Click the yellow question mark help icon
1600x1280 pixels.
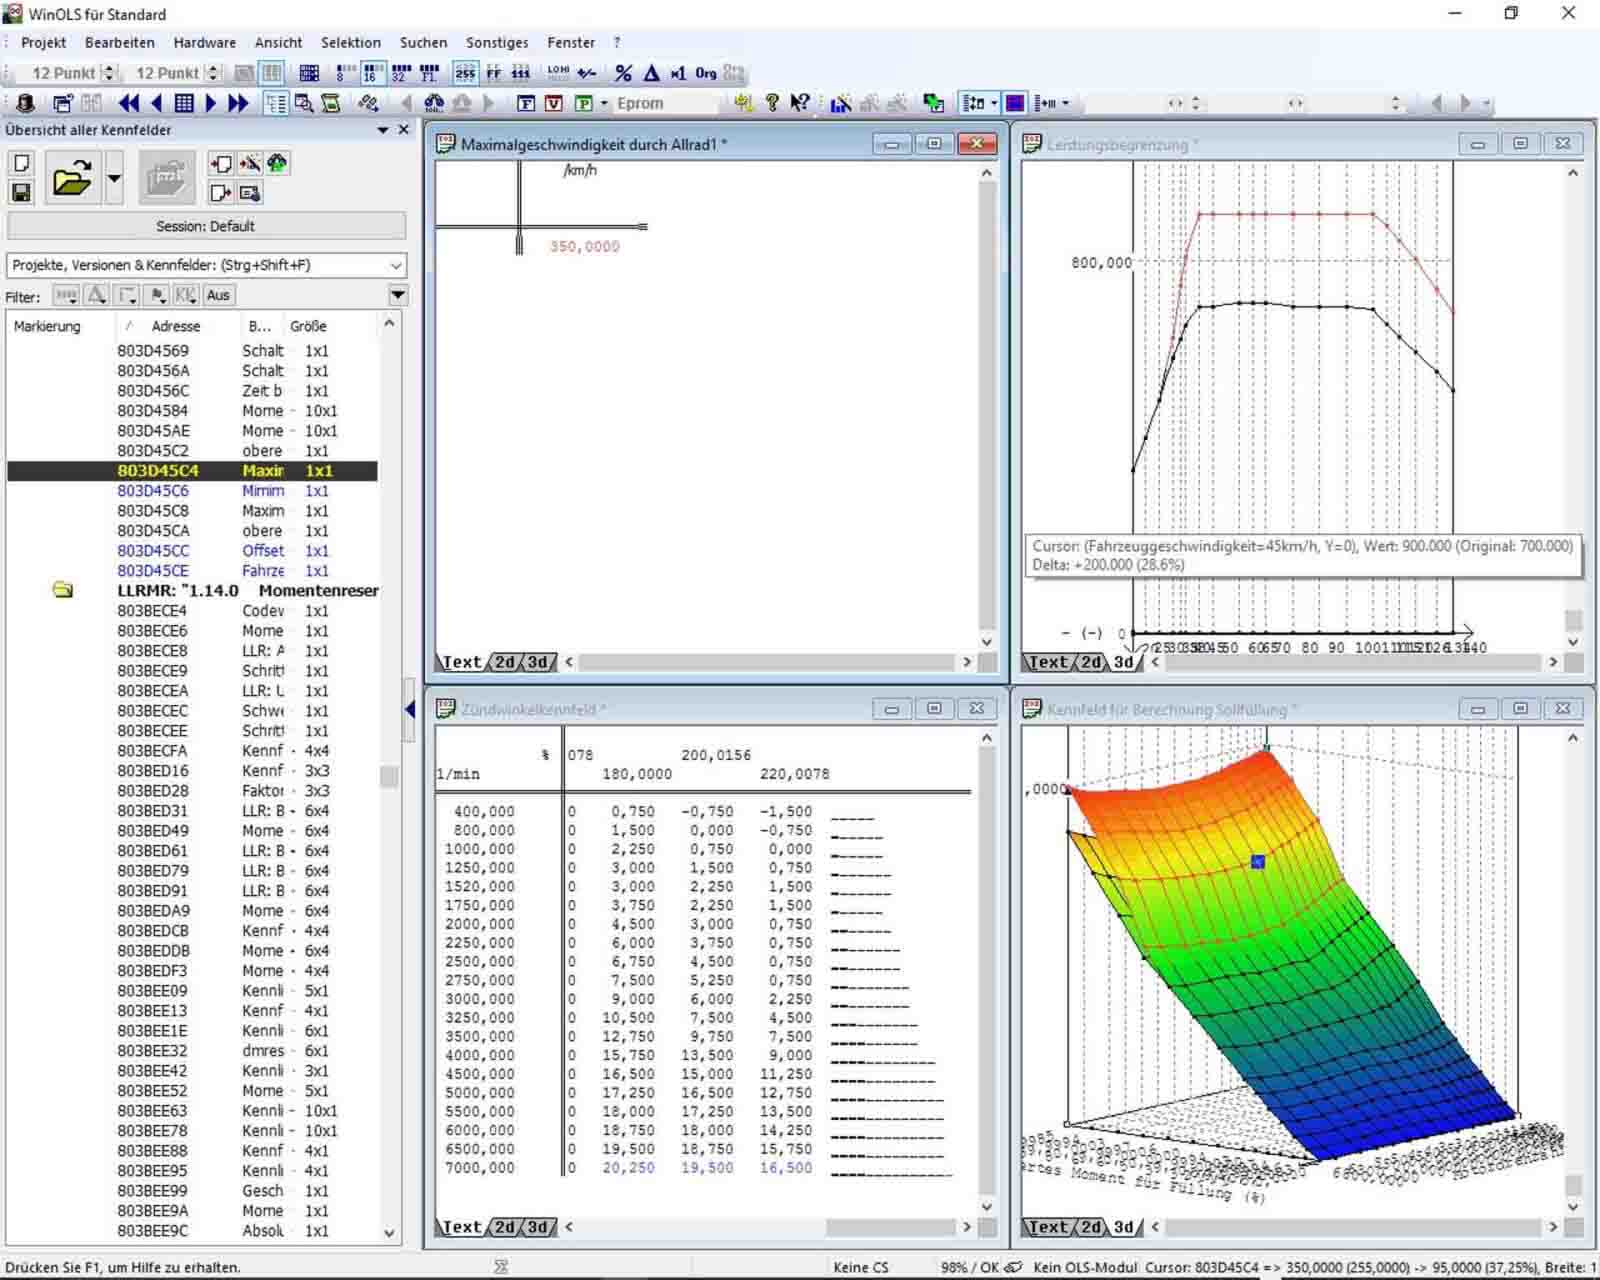click(772, 103)
